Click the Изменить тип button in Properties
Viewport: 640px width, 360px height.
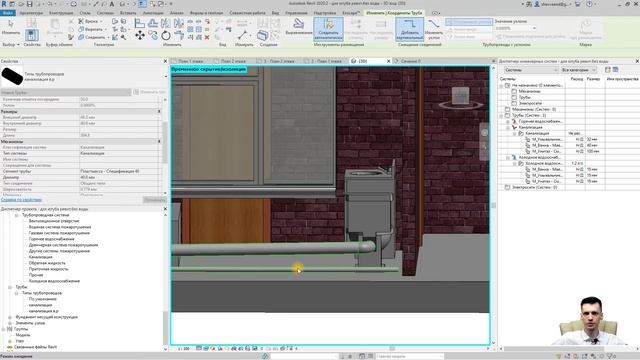pos(149,92)
